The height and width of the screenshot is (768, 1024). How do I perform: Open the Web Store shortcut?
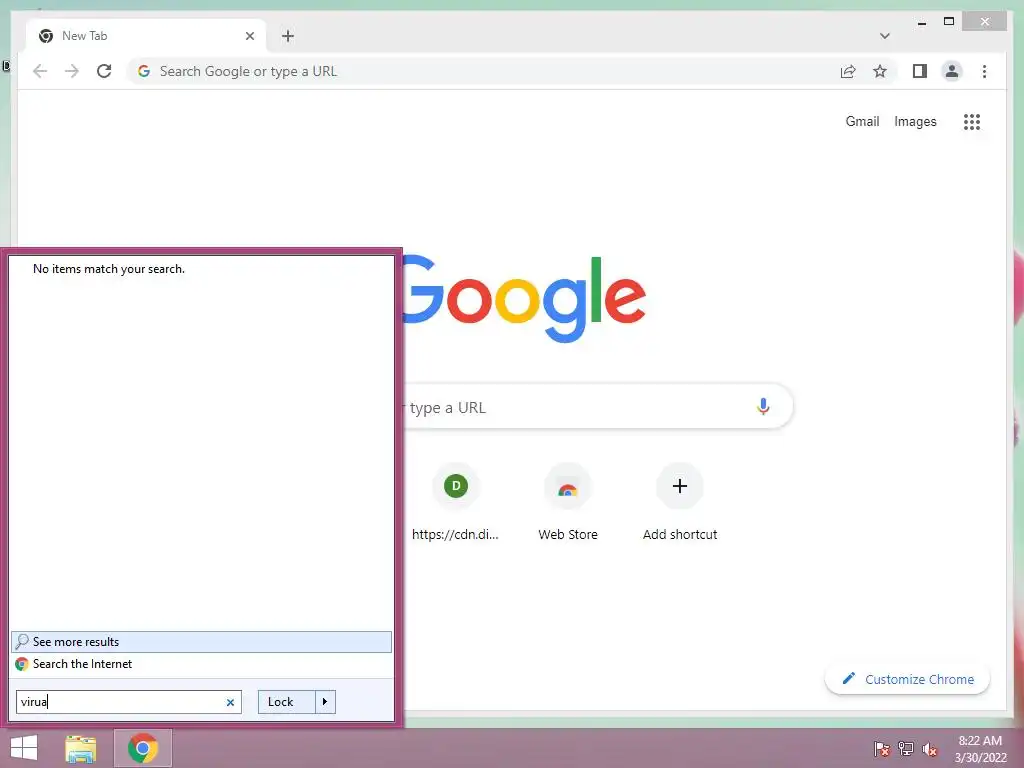pos(568,503)
